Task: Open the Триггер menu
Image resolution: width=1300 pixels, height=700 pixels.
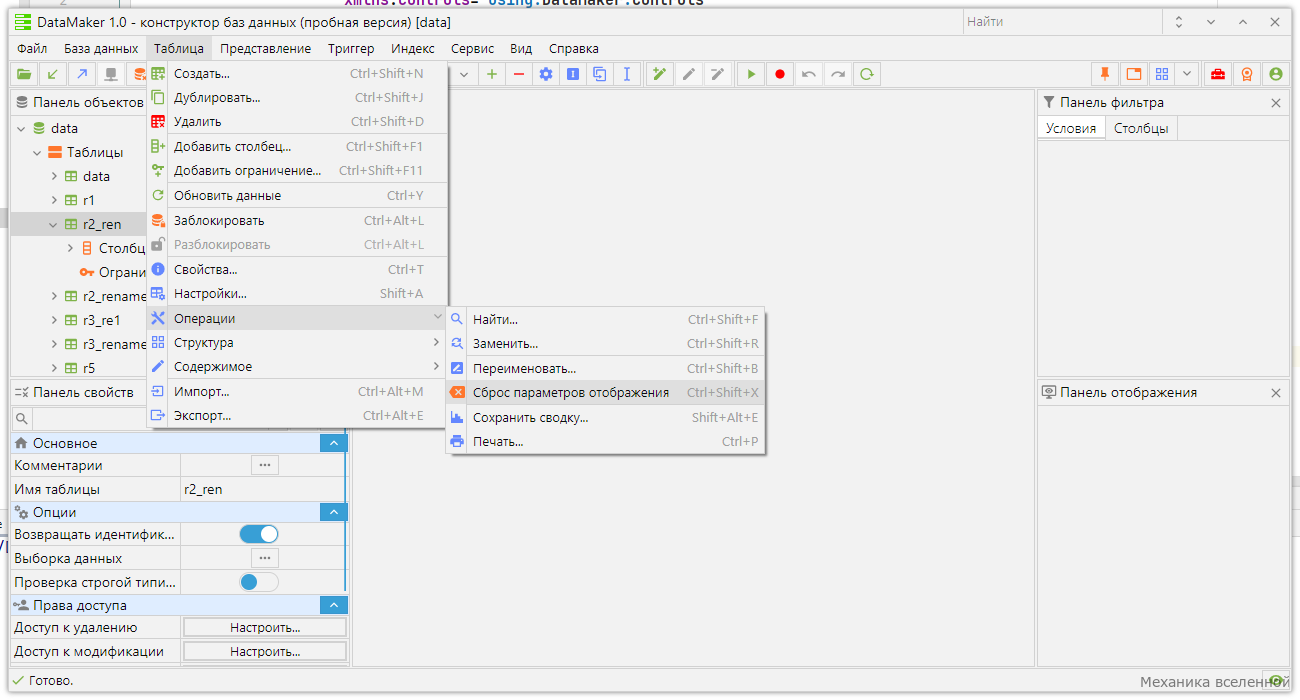Action: pyautogui.click(x=351, y=48)
